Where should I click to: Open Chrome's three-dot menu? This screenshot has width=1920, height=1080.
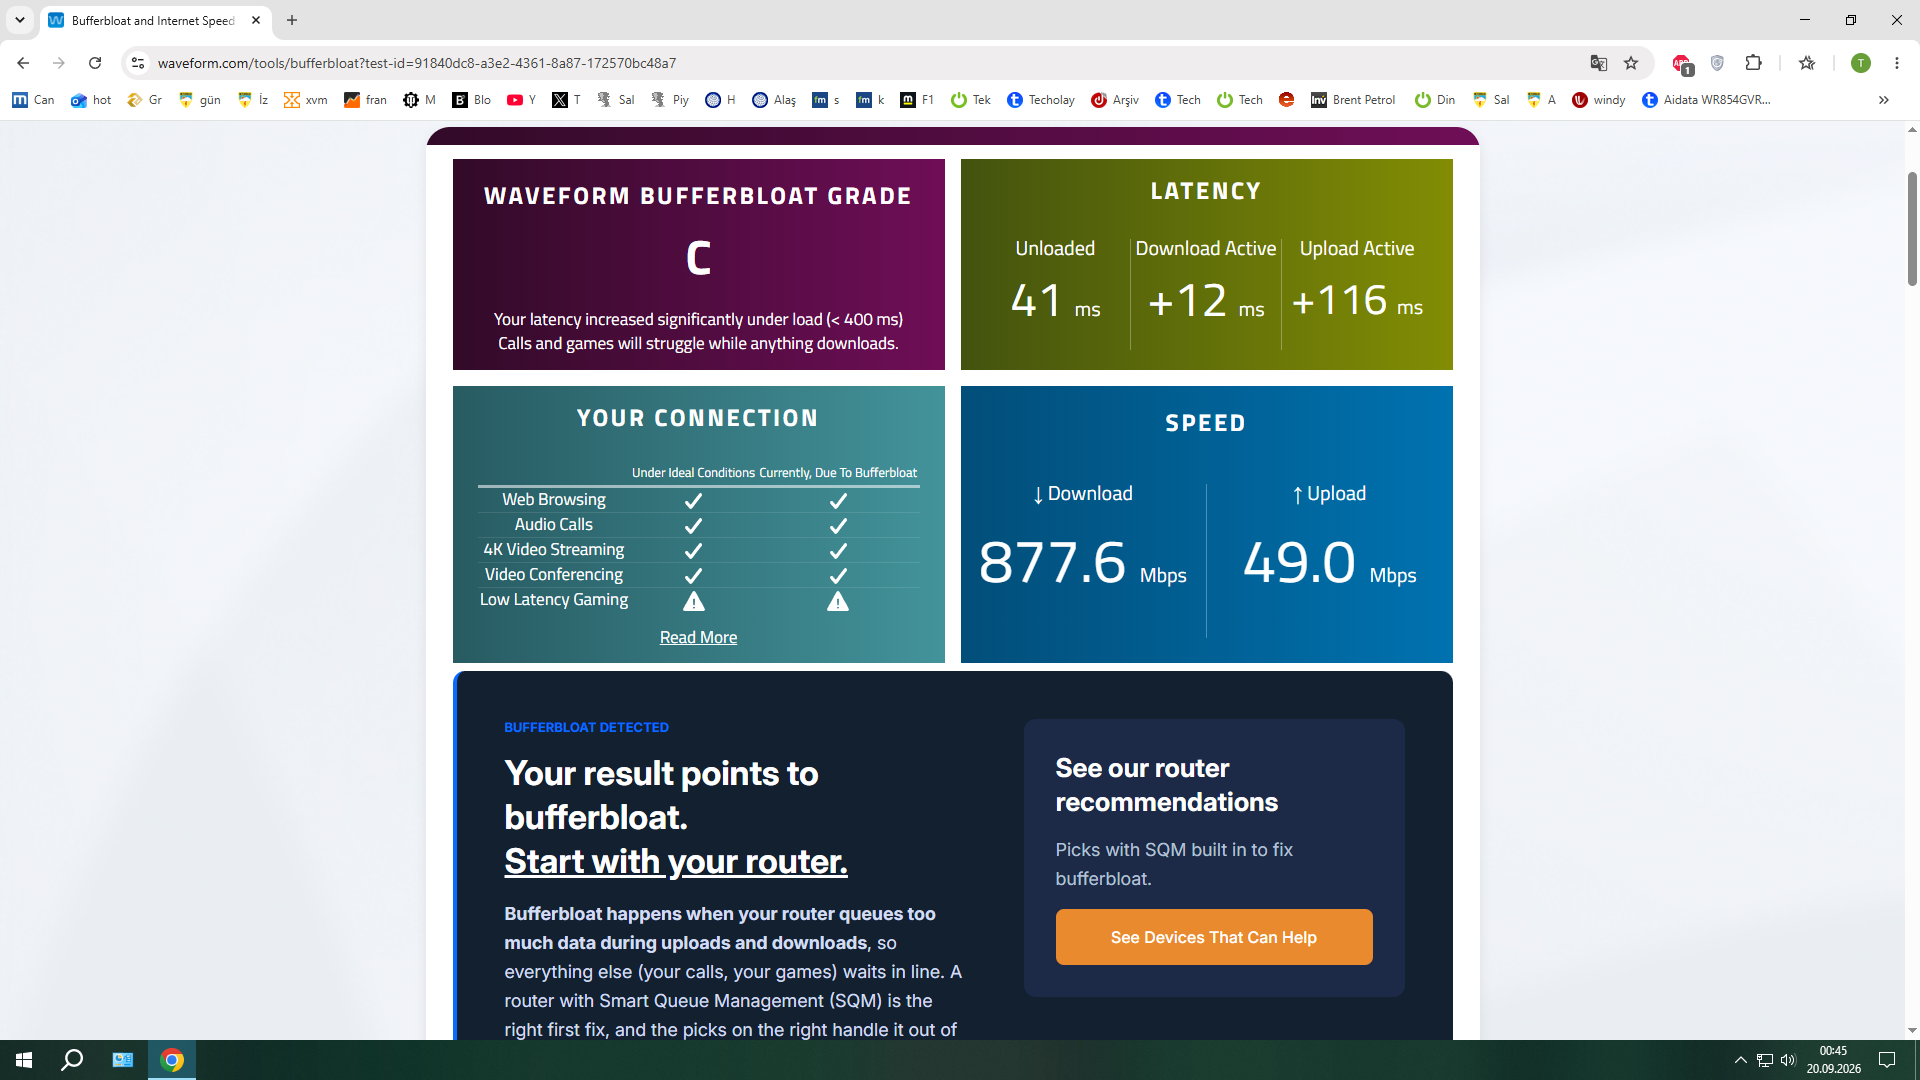(1897, 63)
